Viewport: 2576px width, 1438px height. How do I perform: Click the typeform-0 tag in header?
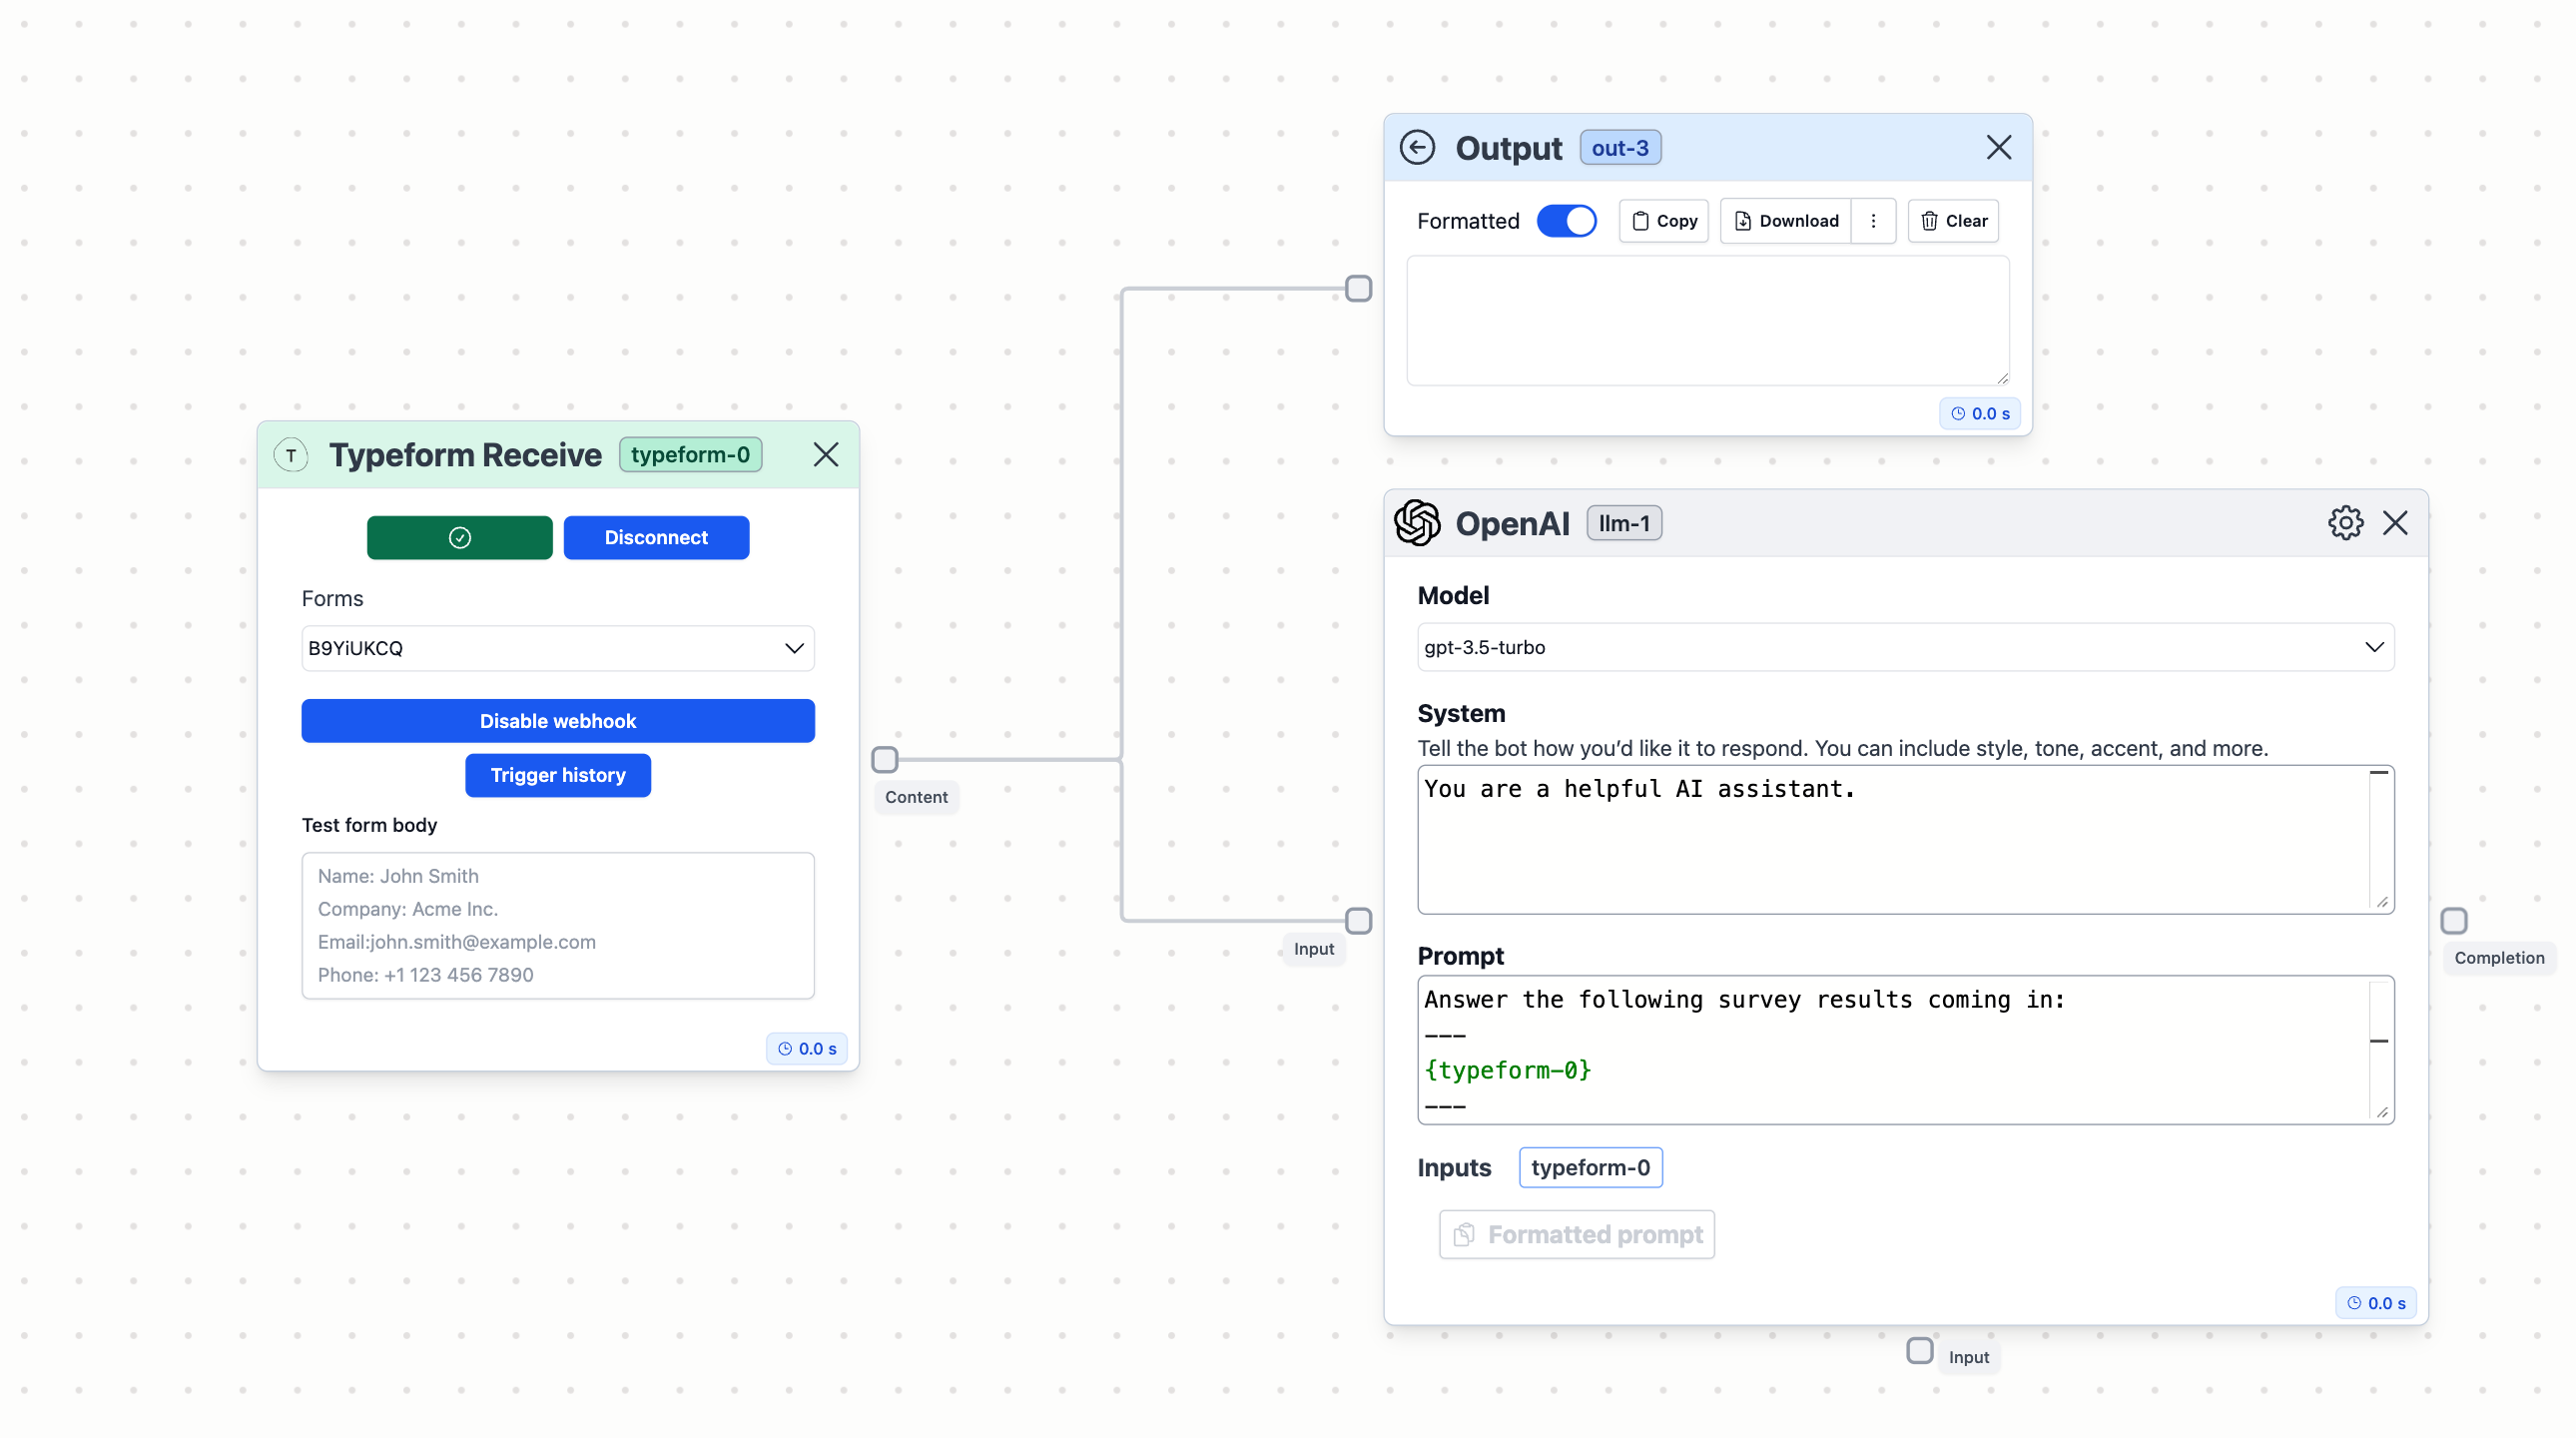[690, 455]
